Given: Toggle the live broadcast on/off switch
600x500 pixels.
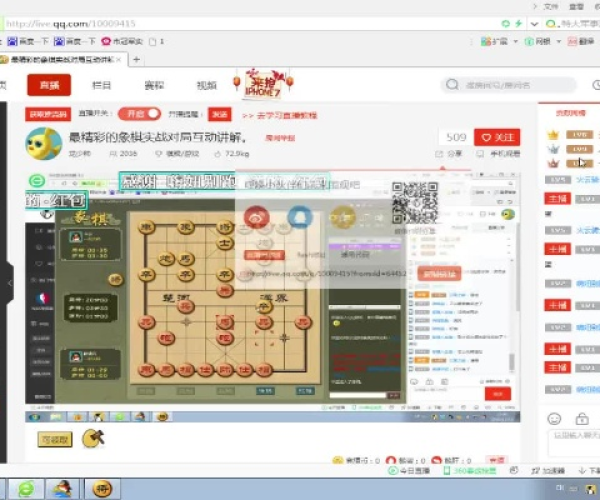Looking at the screenshot, I should [x=139, y=114].
